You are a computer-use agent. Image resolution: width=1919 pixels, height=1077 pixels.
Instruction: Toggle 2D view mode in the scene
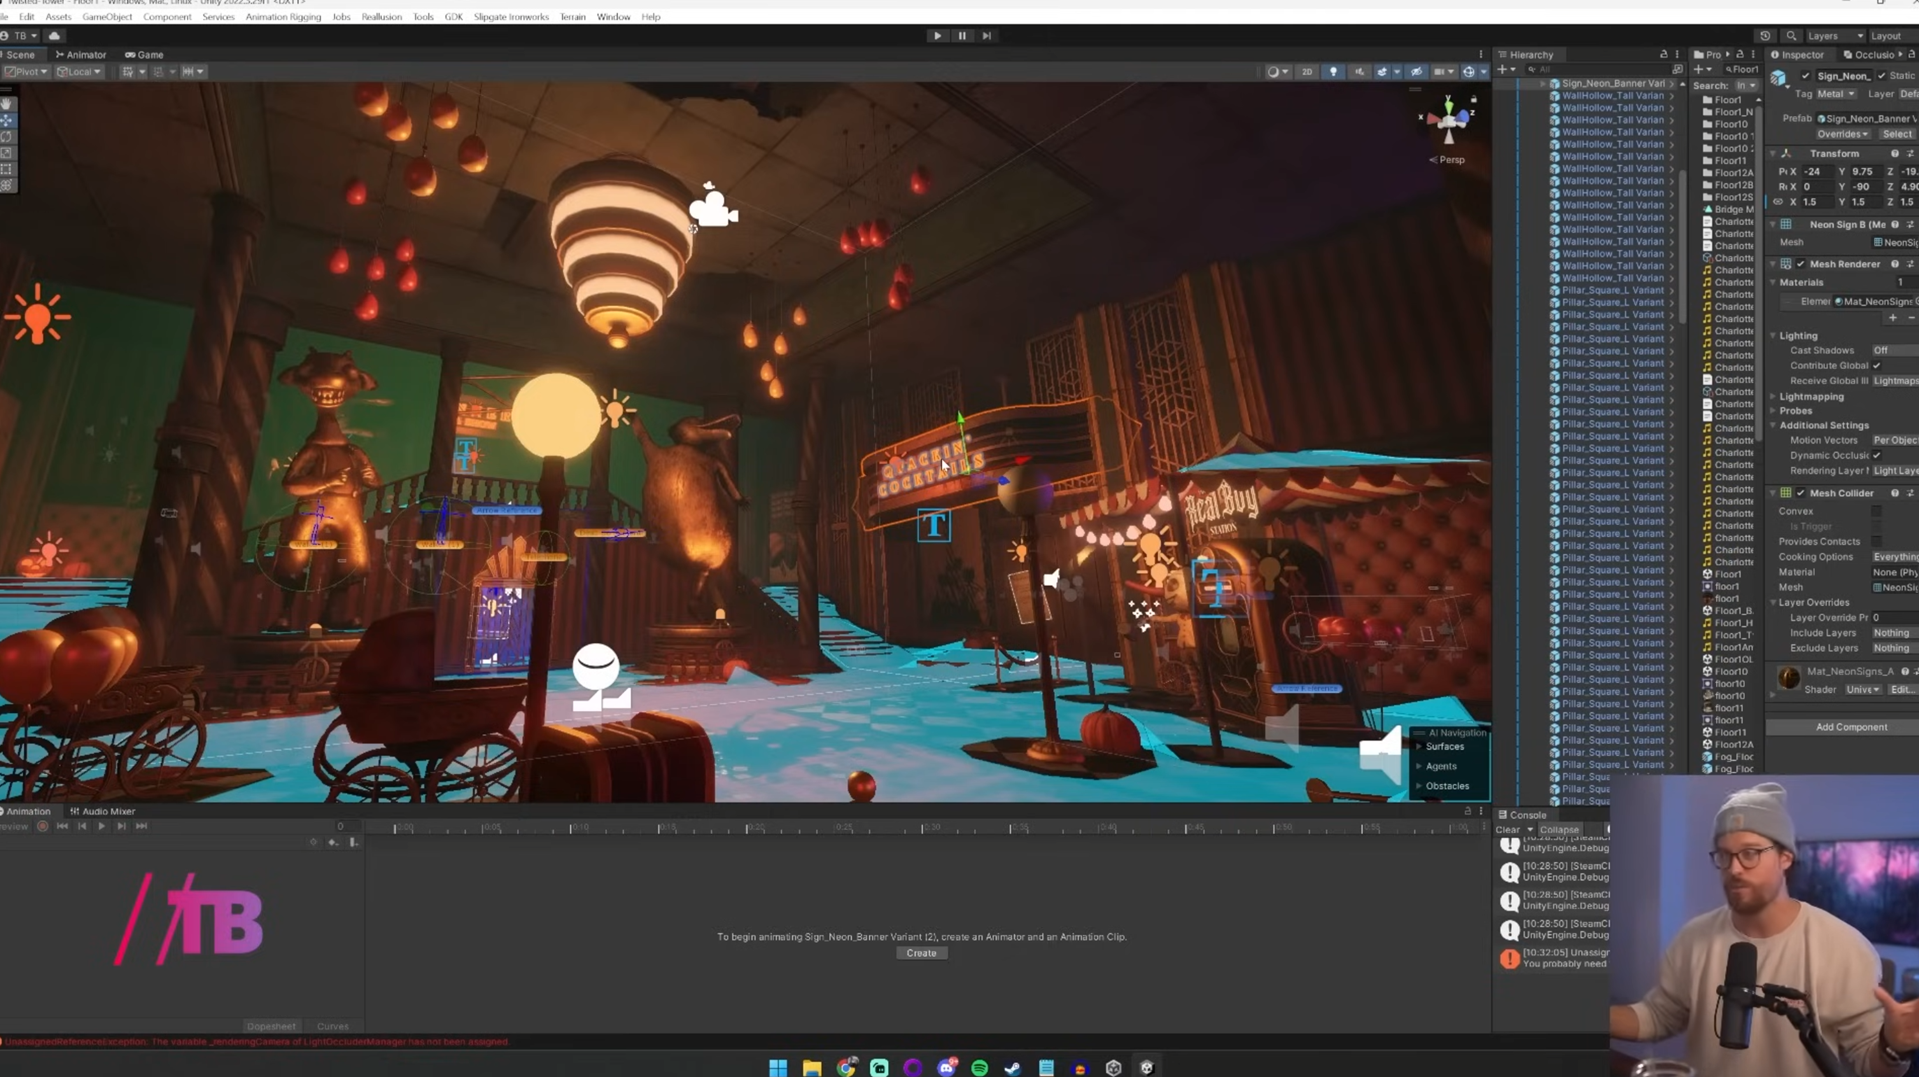click(x=1306, y=72)
